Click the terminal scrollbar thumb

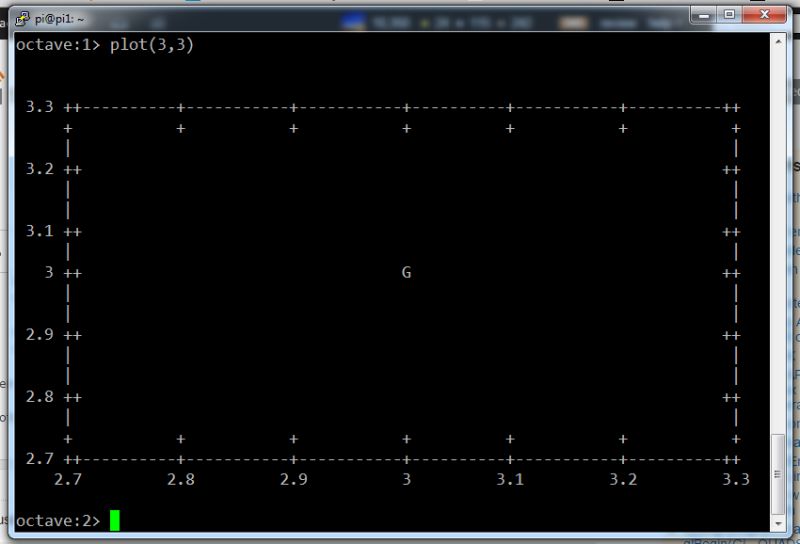[x=778, y=474]
